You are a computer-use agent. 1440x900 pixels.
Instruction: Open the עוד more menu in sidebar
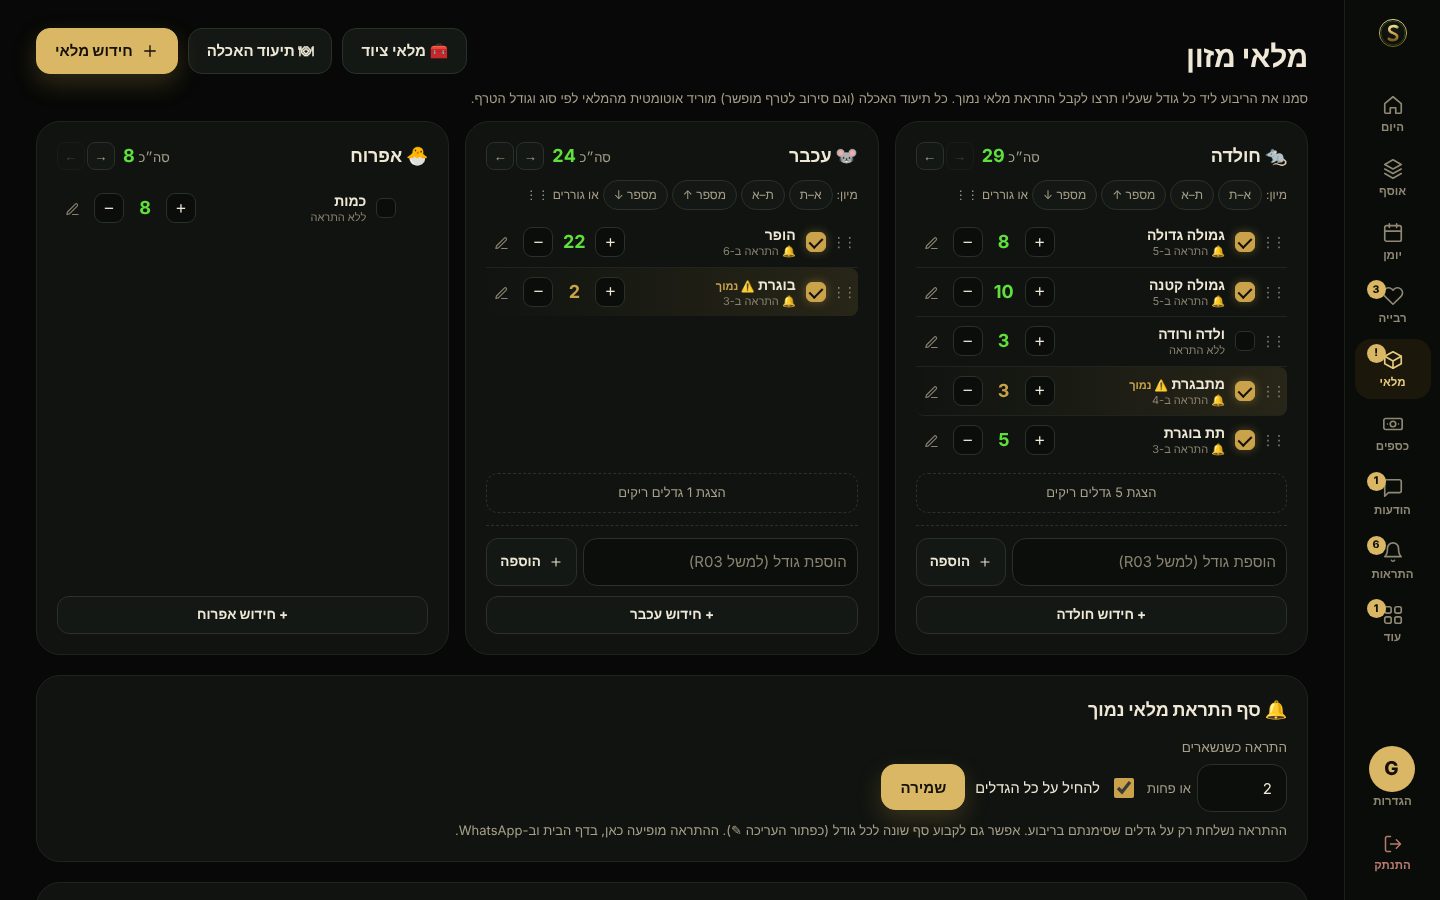point(1392,624)
